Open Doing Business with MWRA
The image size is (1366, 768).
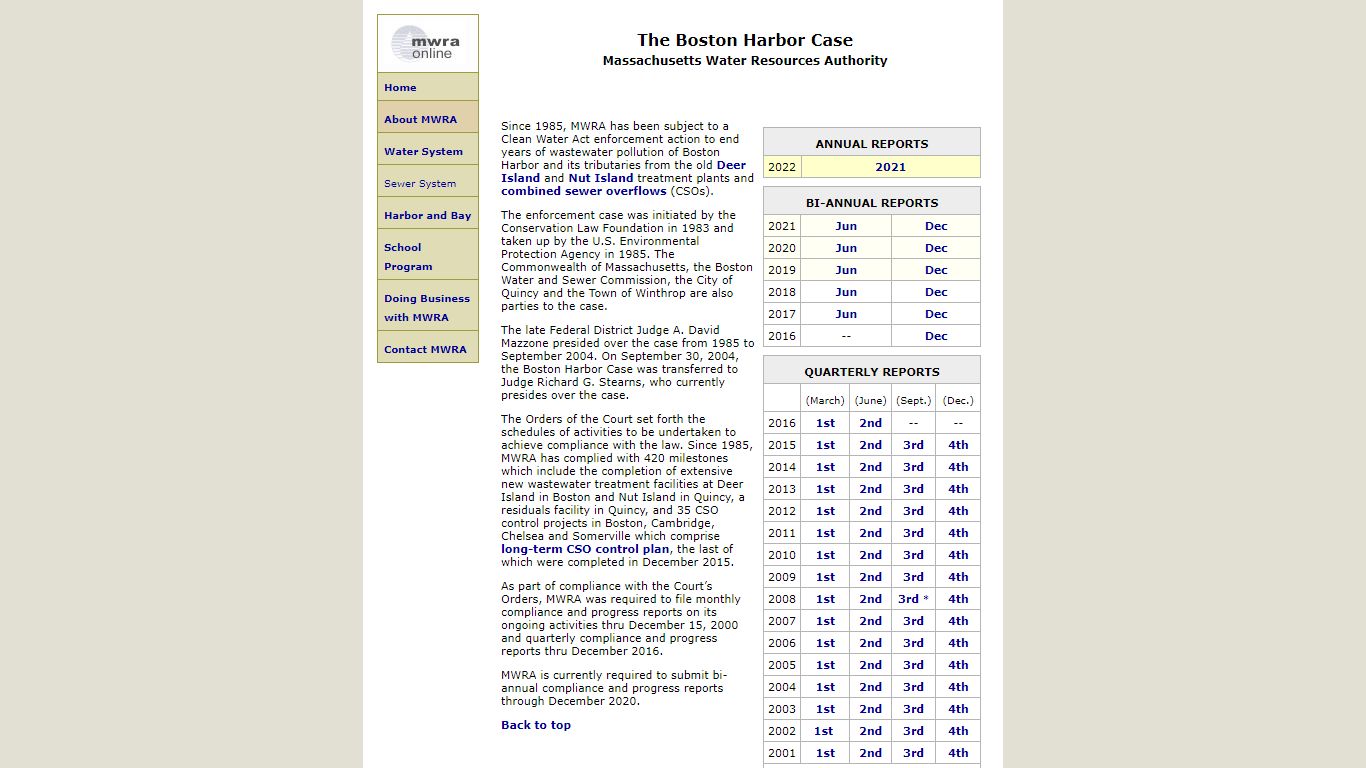(427, 308)
